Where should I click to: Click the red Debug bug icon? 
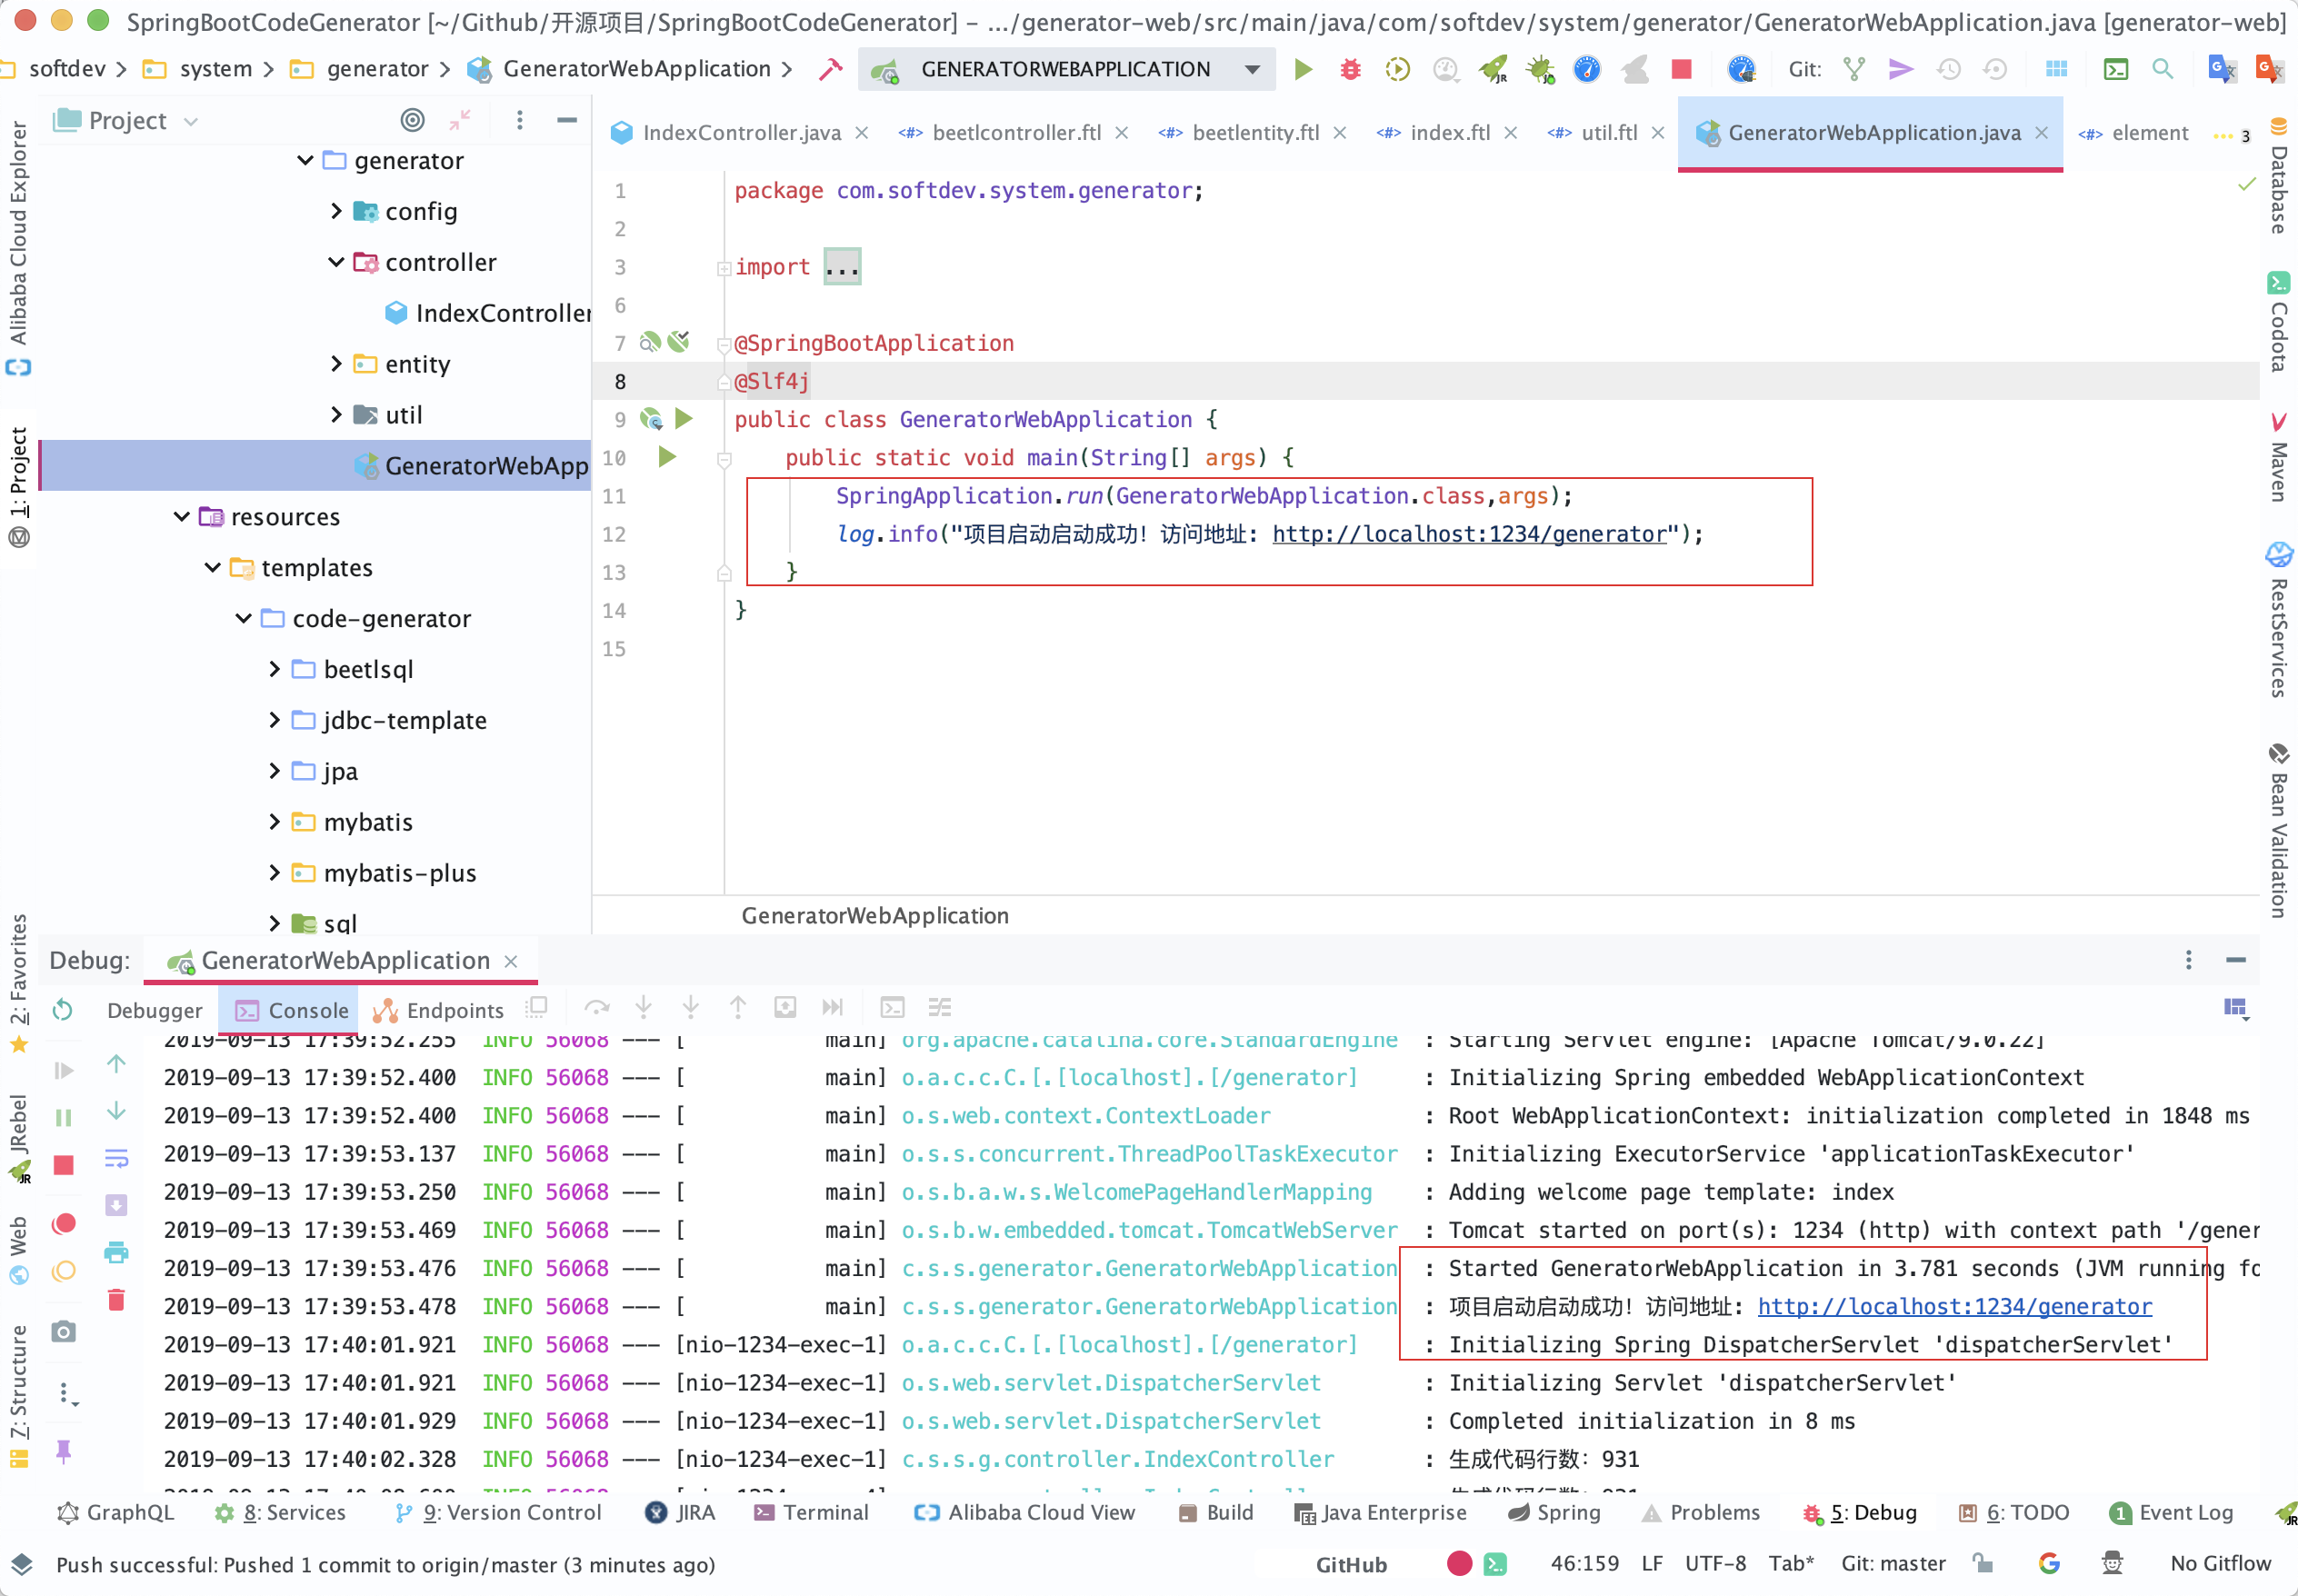pos(1350,69)
